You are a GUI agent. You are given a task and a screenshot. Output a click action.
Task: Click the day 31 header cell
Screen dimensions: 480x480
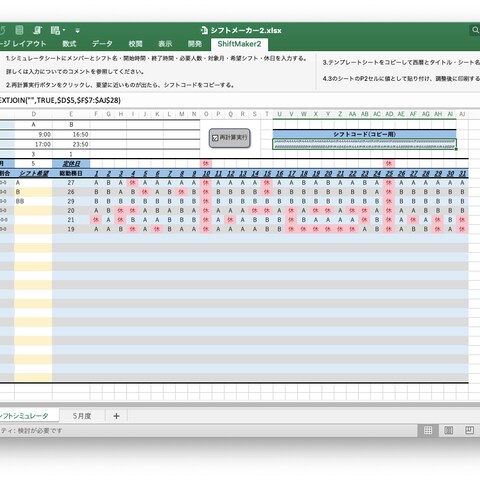462,173
